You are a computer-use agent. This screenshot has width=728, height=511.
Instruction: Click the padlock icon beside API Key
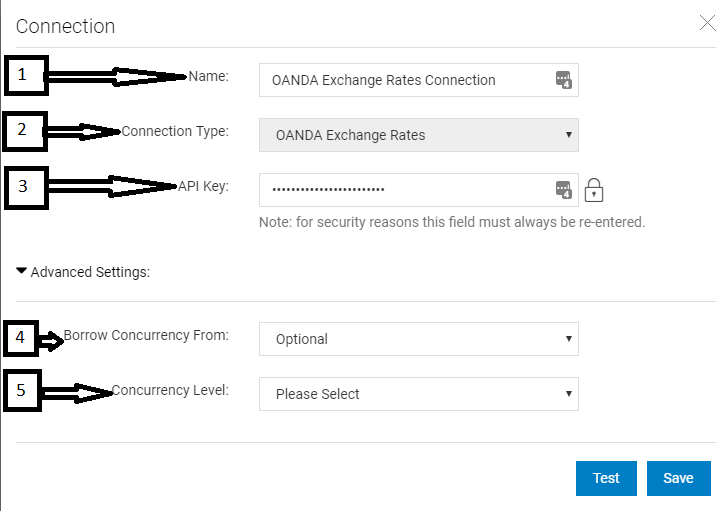tap(594, 190)
